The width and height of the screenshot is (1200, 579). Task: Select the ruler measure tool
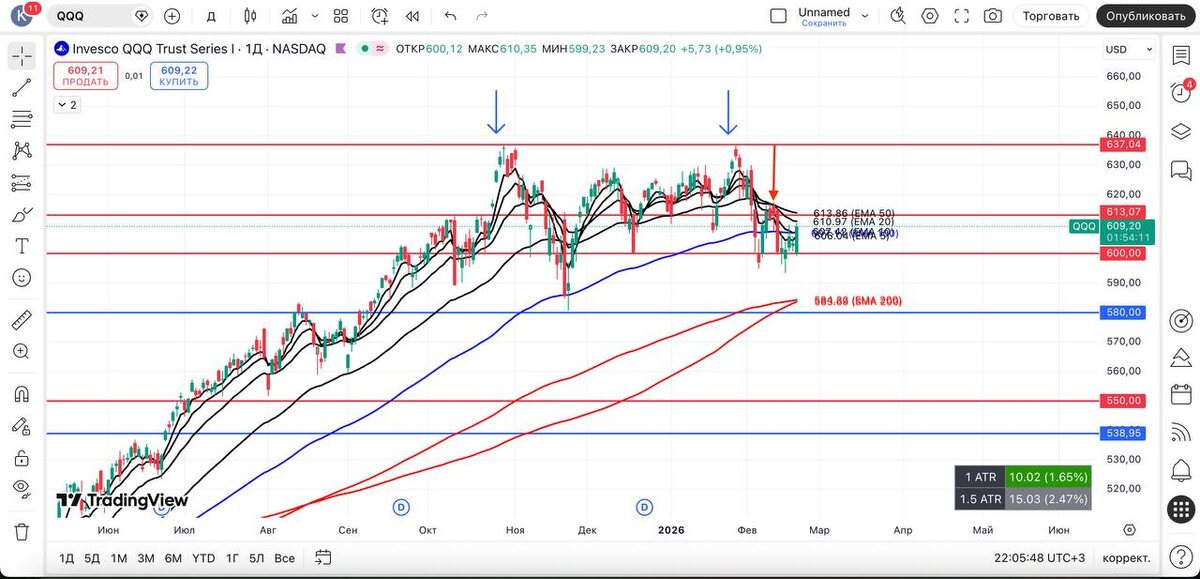pos(21,320)
